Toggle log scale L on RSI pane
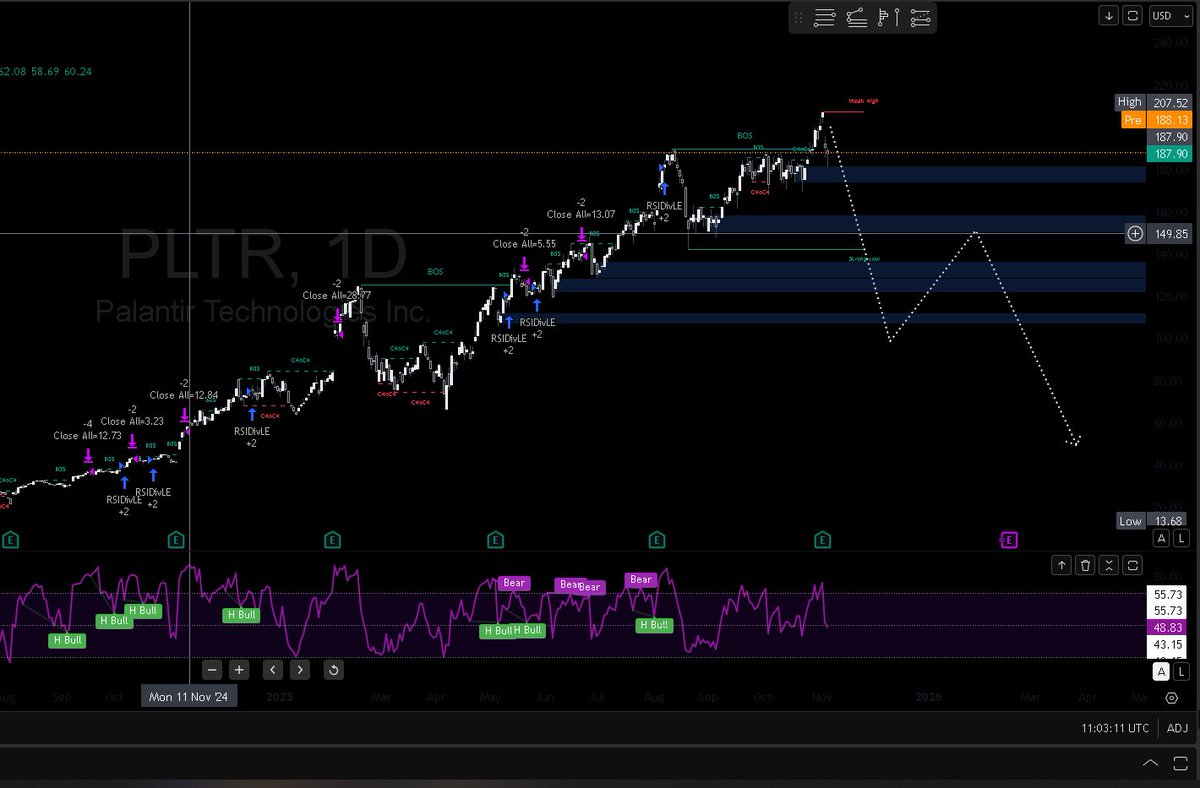This screenshot has height=788, width=1200. pyautogui.click(x=1181, y=672)
